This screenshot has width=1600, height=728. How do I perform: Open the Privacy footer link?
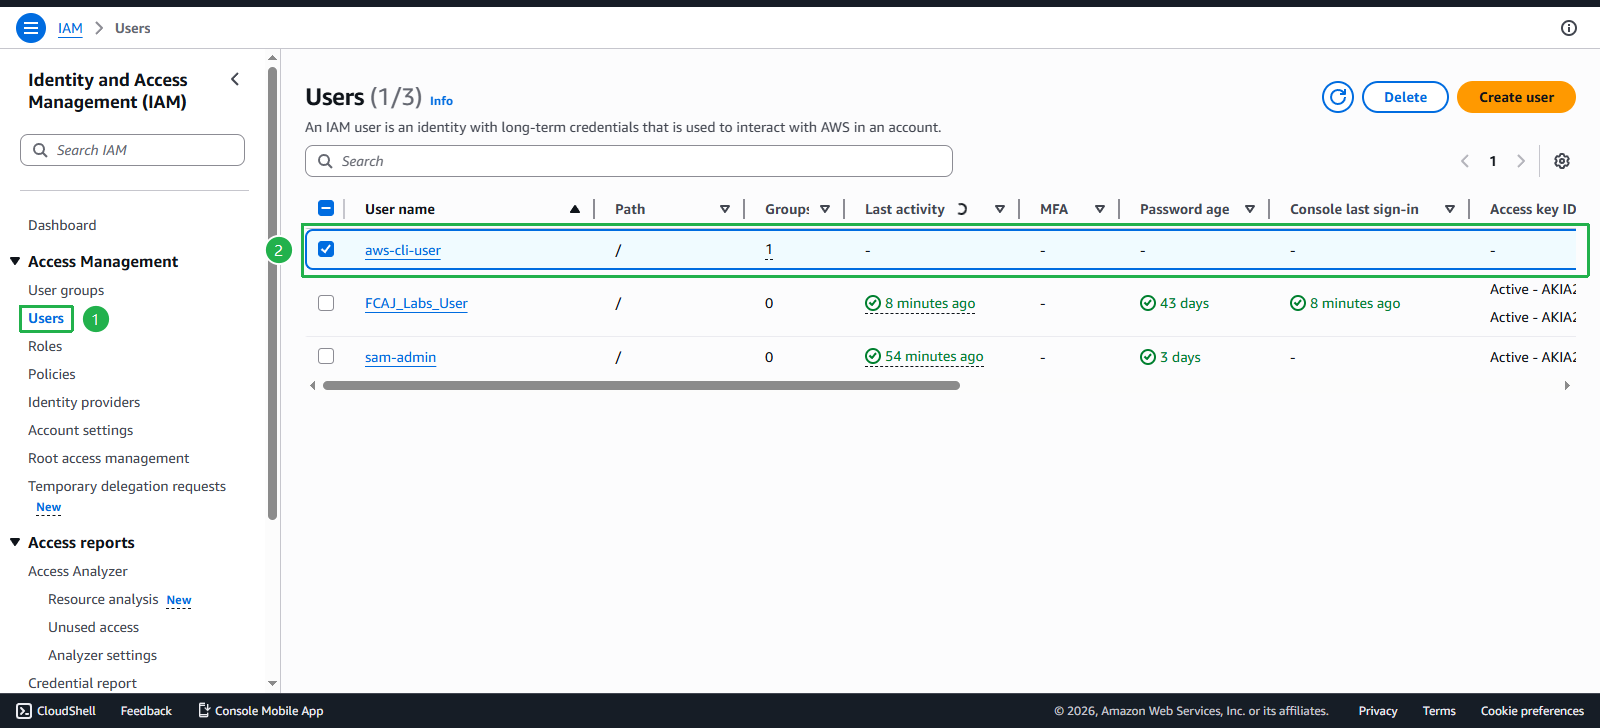pyautogui.click(x=1378, y=711)
